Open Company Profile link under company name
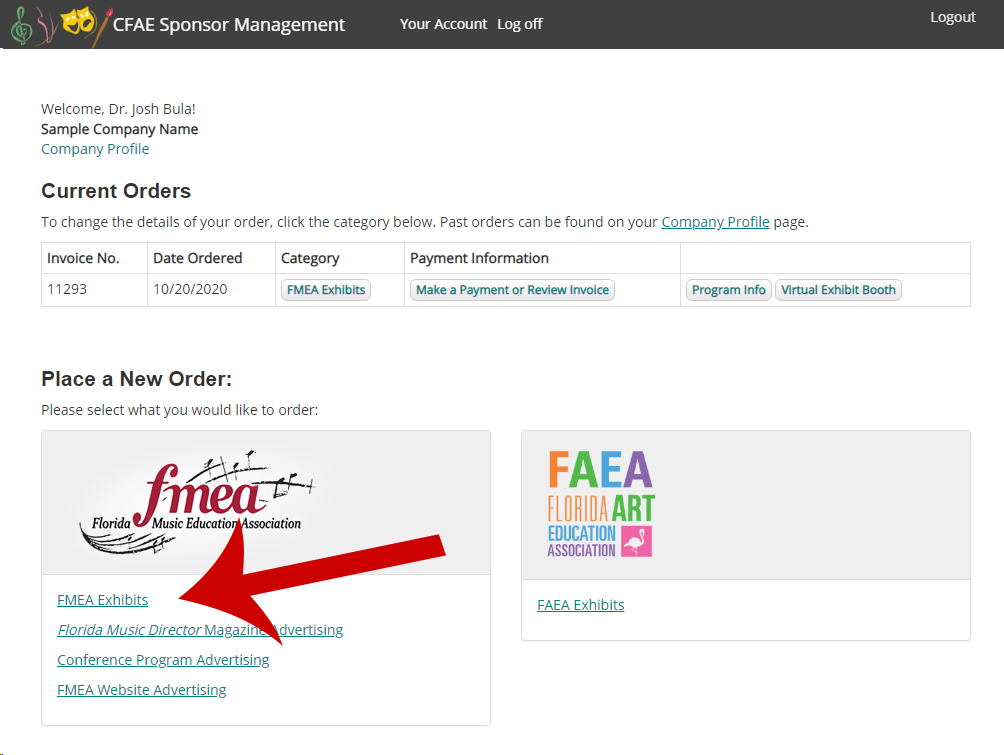The width and height of the screenshot is (1004, 755). coord(95,149)
